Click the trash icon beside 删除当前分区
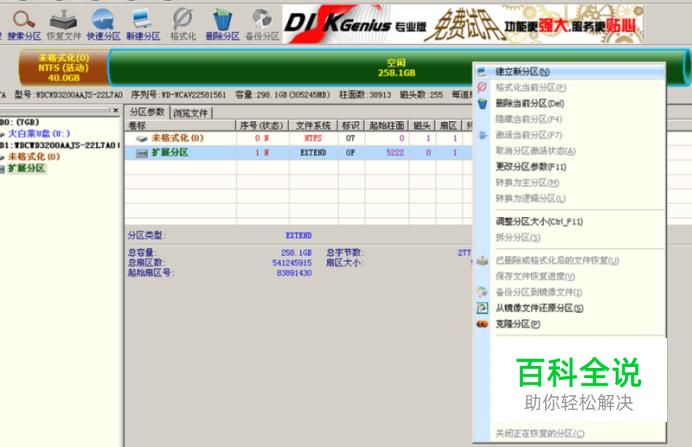Viewport: 692px width, 447px height. pyautogui.click(x=482, y=104)
